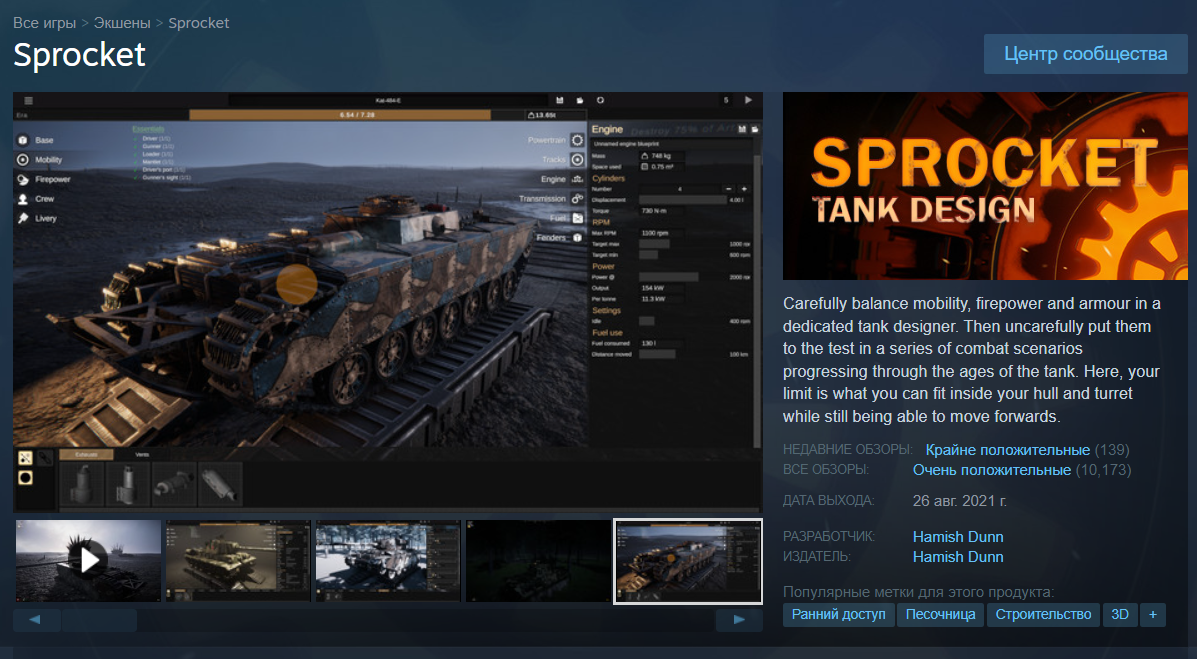Click the Sprocket page title
Viewport: 1197px width, 659px height.
coord(79,55)
